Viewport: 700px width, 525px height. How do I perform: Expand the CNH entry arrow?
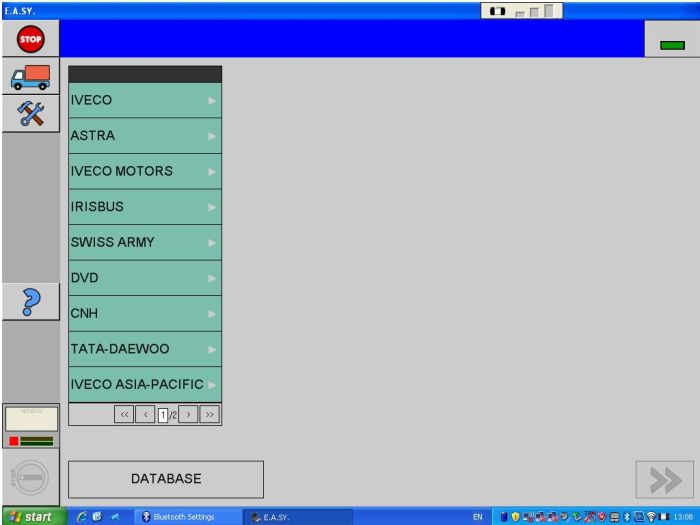(x=212, y=314)
